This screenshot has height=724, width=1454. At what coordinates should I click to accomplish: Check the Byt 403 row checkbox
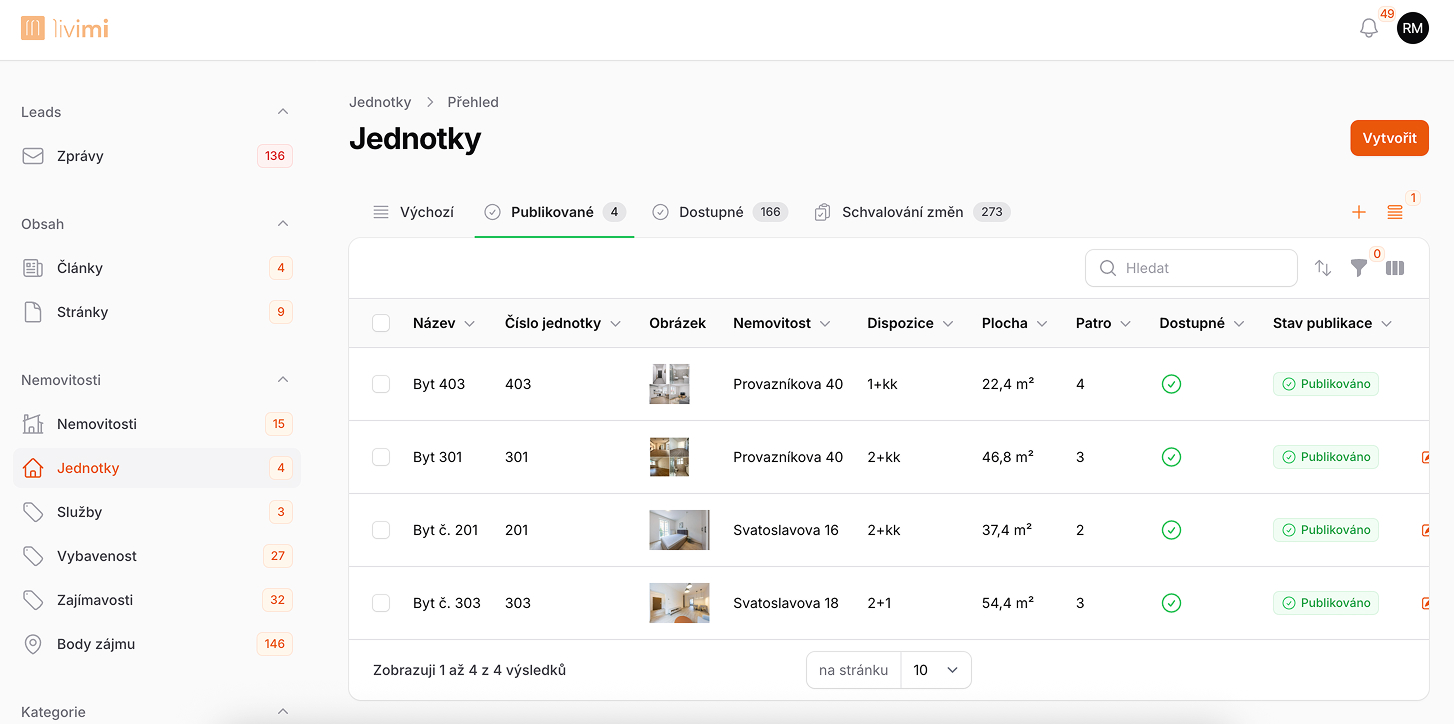coord(381,384)
